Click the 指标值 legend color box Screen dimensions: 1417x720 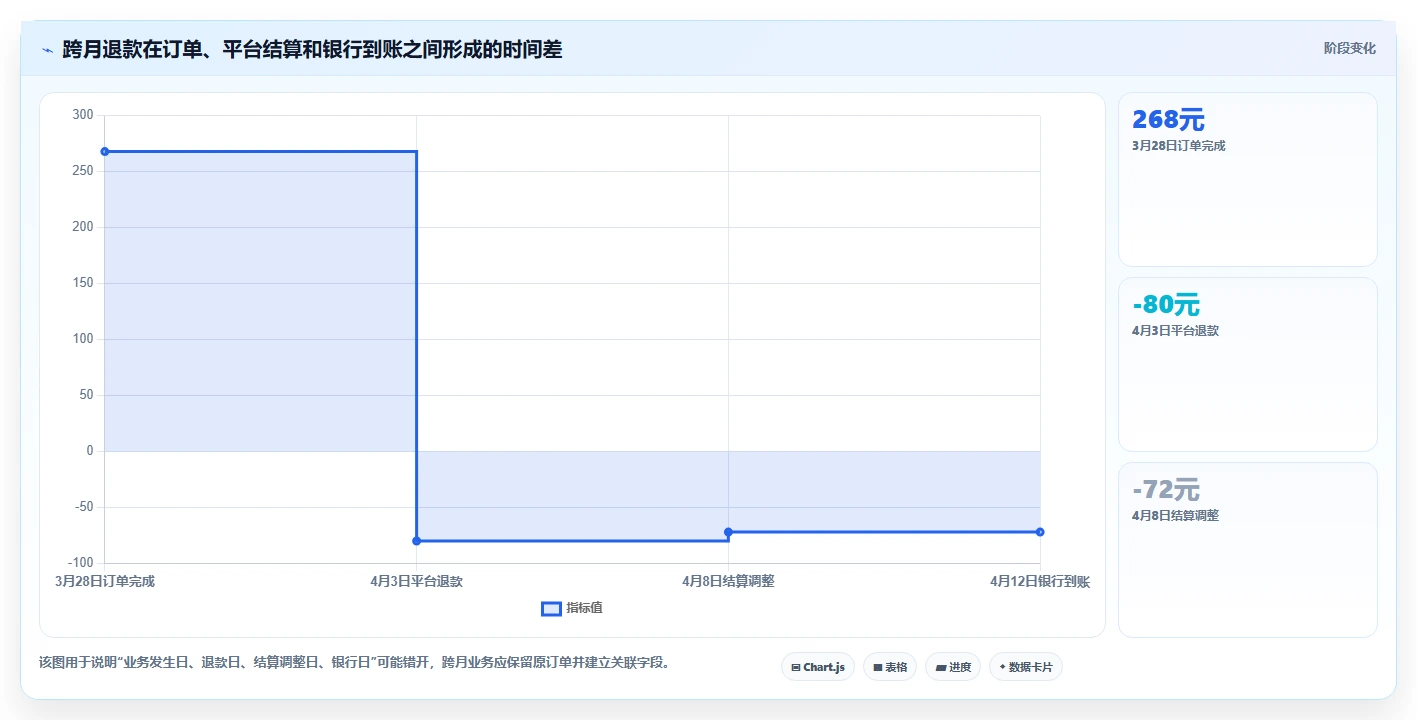tap(551, 609)
